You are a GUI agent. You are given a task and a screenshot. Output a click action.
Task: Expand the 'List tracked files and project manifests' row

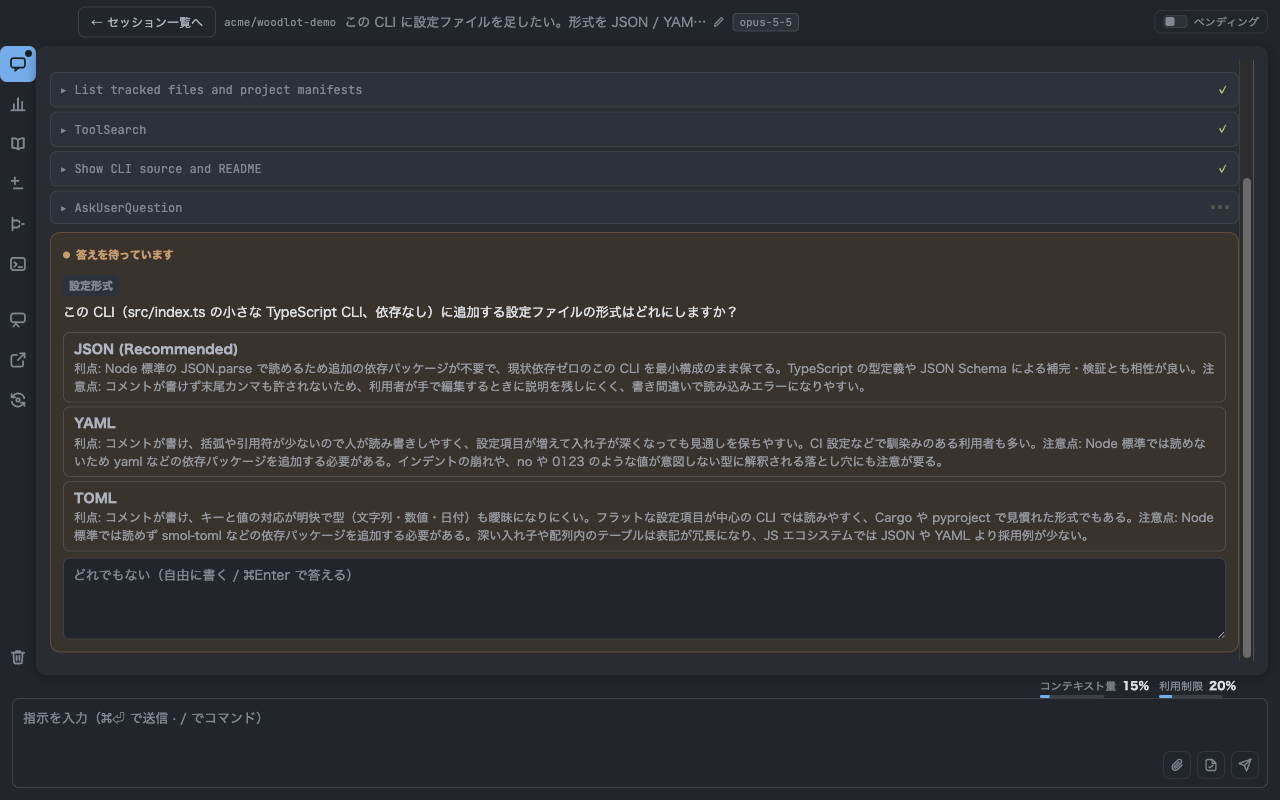644,90
